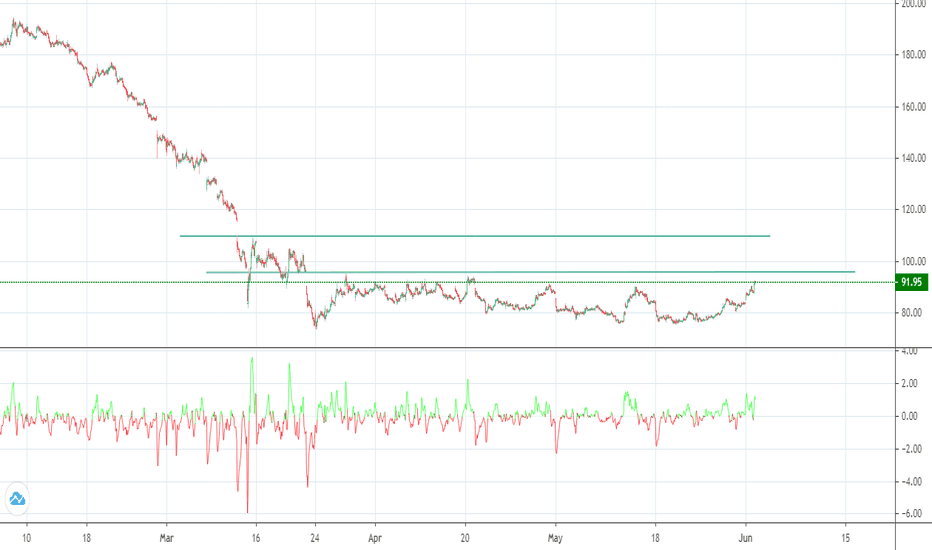
Task: Click the green 91.95 current price label
Action: click(x=912, y=282)
